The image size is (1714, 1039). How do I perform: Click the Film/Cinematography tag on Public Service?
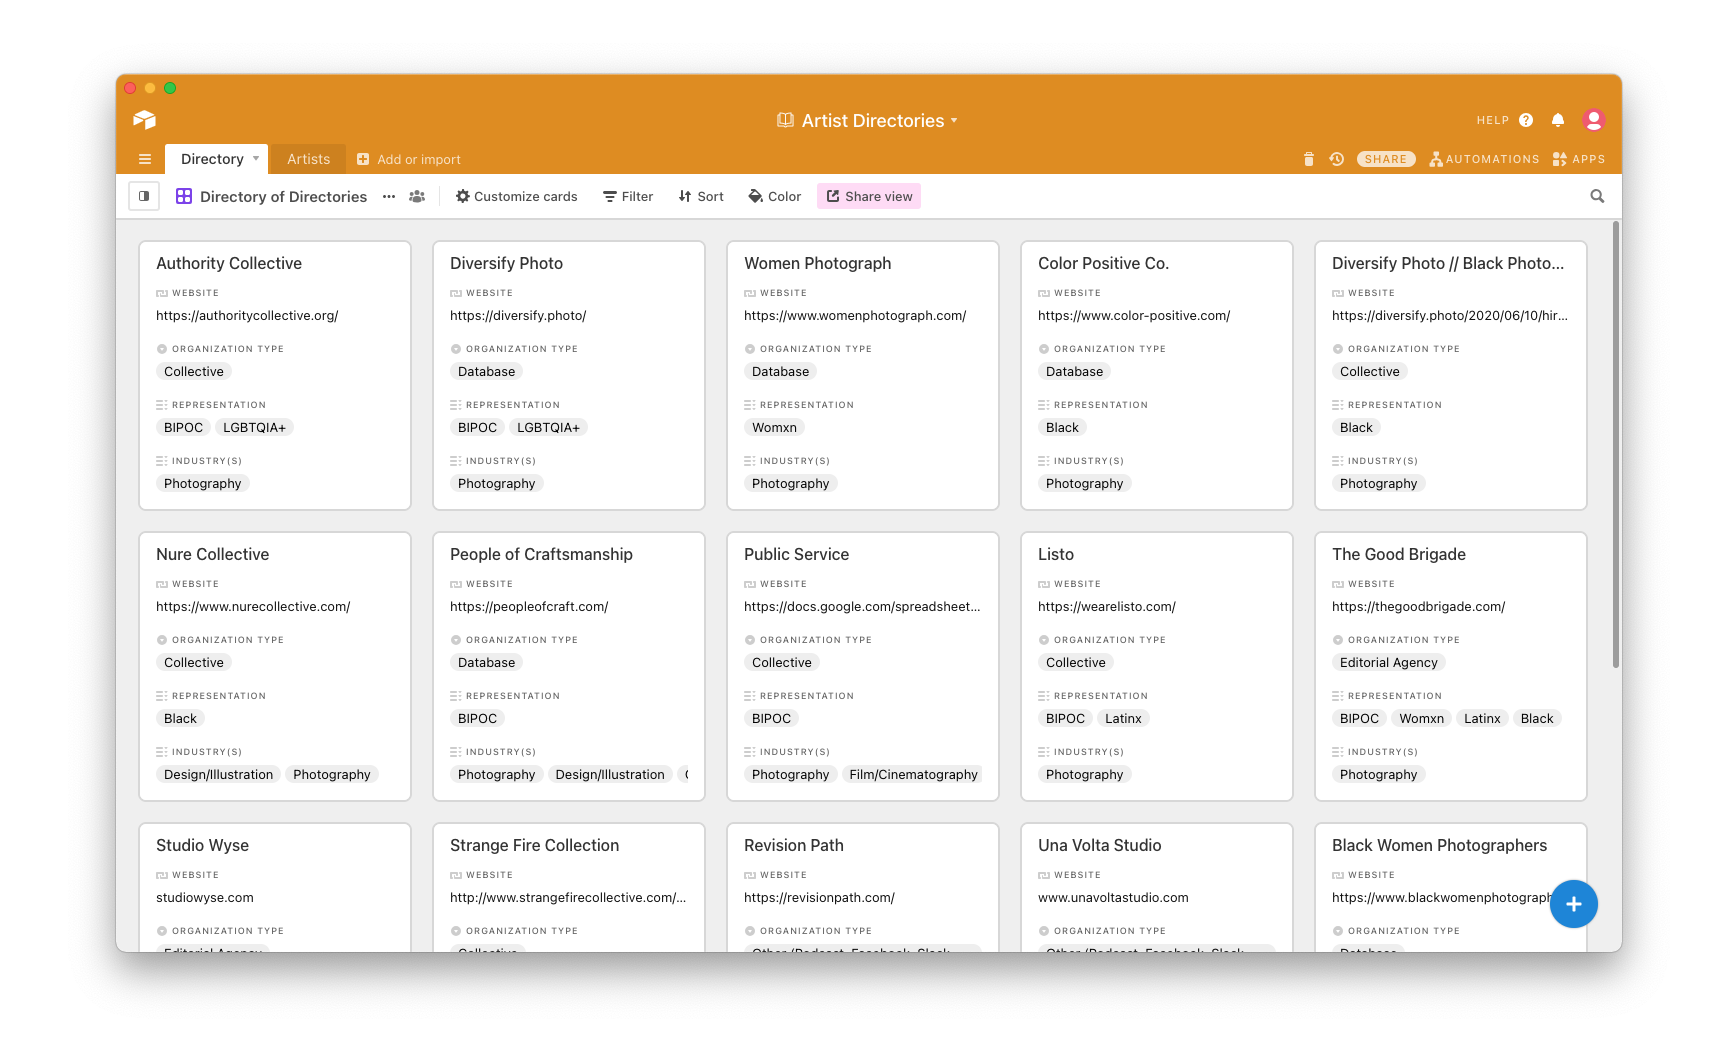click(x=913, y=775)
